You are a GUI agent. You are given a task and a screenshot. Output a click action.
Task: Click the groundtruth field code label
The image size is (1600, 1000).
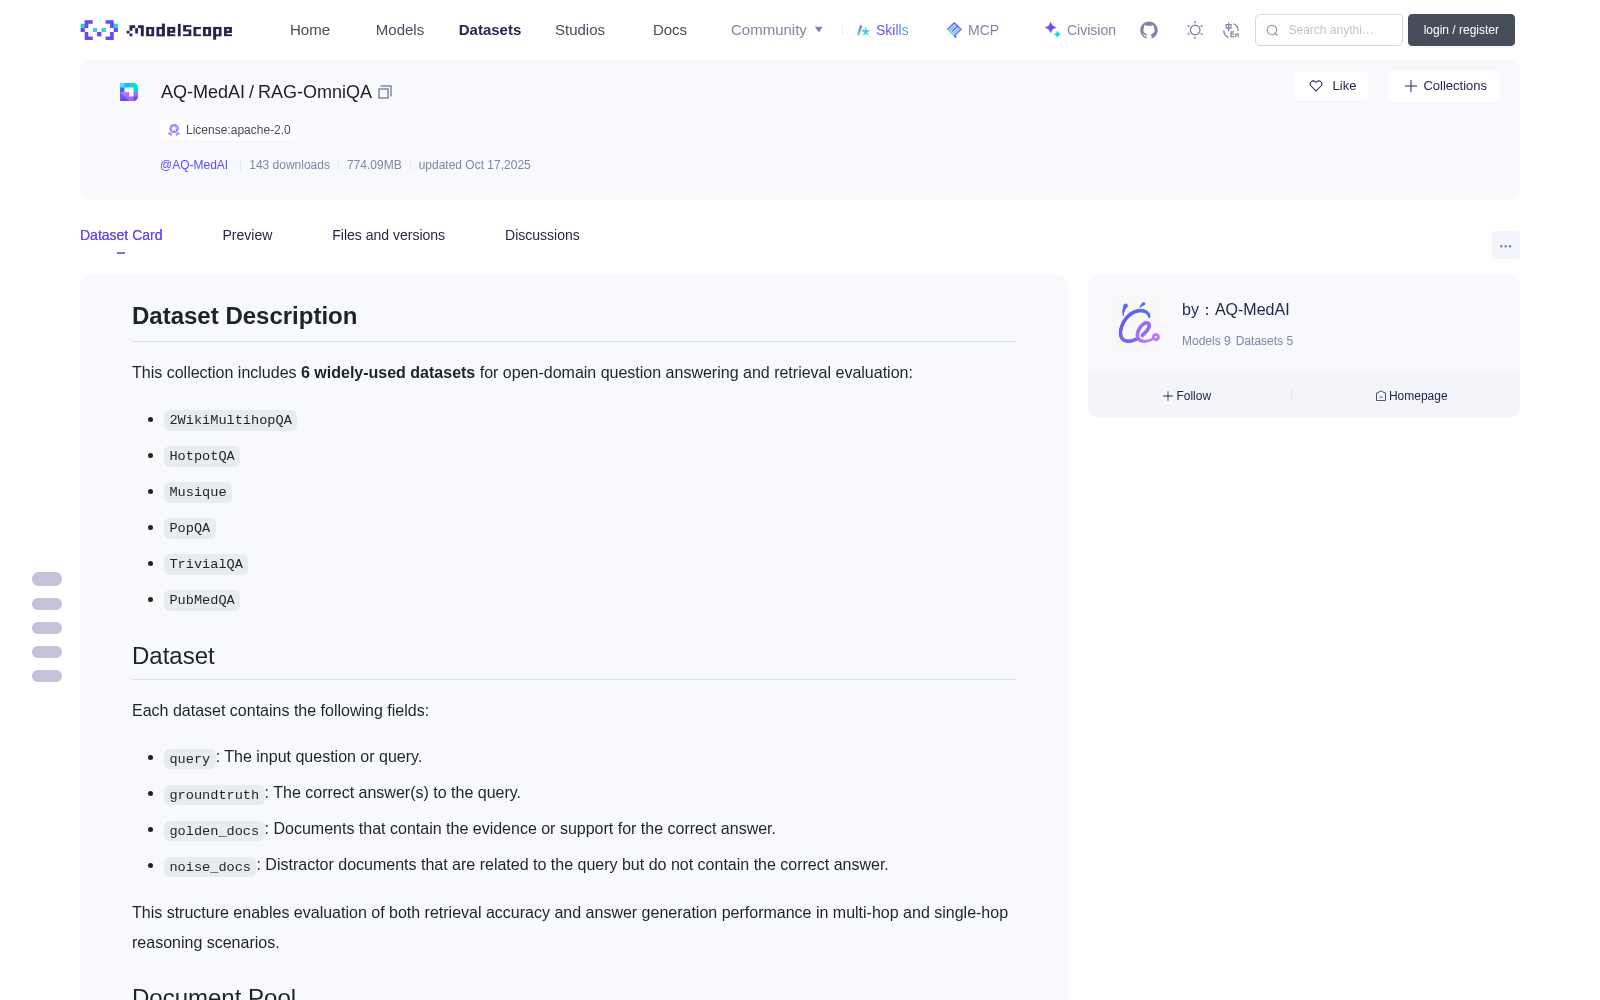click(214, 795)
